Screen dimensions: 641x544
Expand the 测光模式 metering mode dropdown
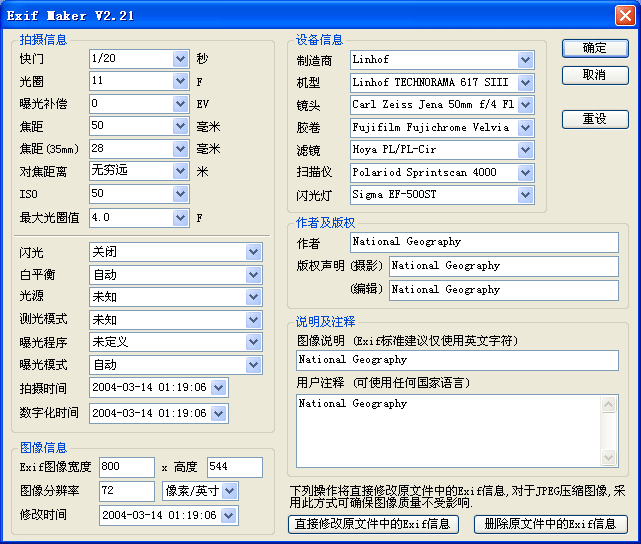click(253, 320)
